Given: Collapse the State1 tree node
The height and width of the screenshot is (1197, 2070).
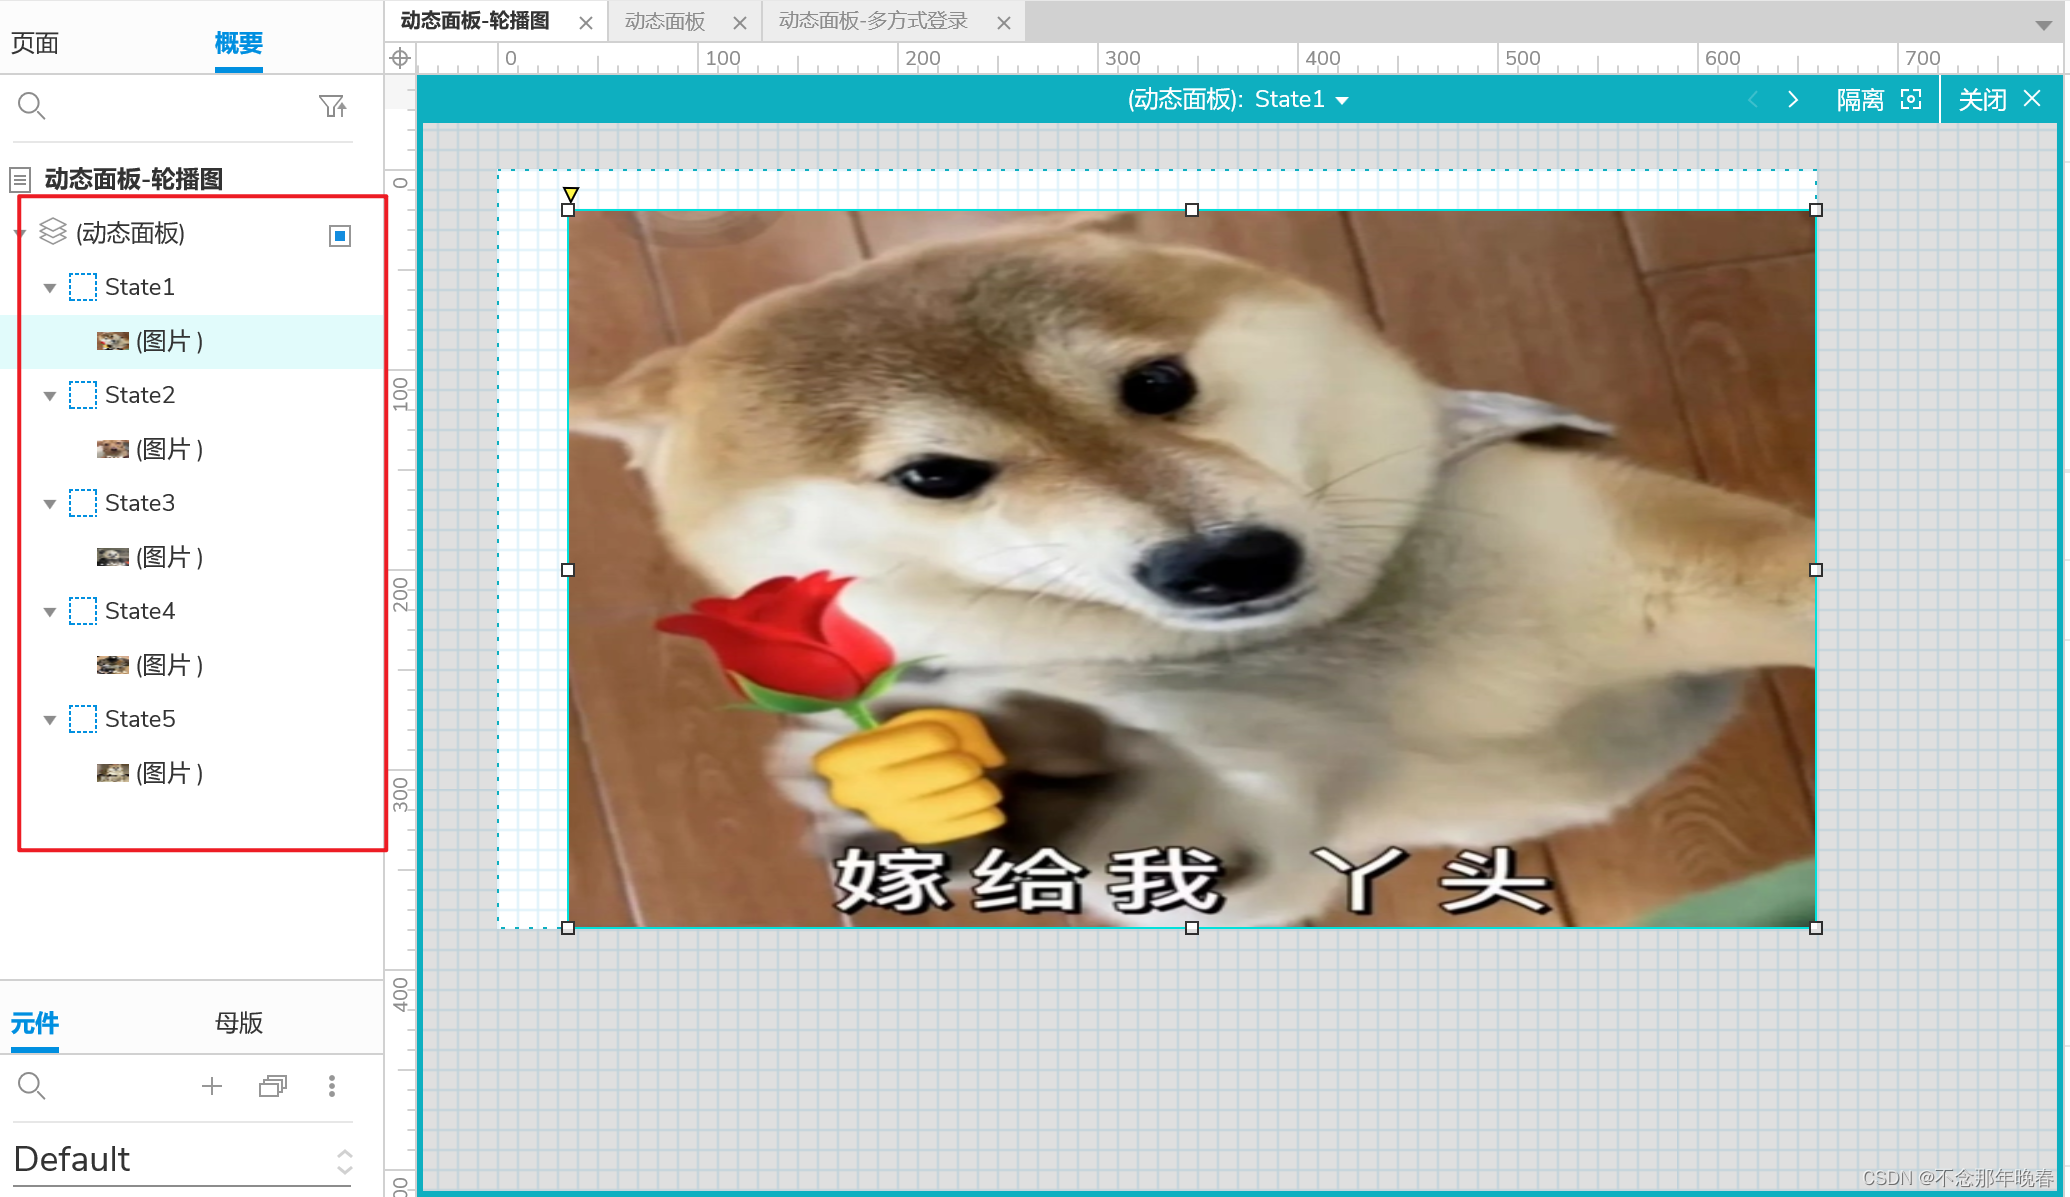Looking at the screenshot, I should [x=50, y=288].
